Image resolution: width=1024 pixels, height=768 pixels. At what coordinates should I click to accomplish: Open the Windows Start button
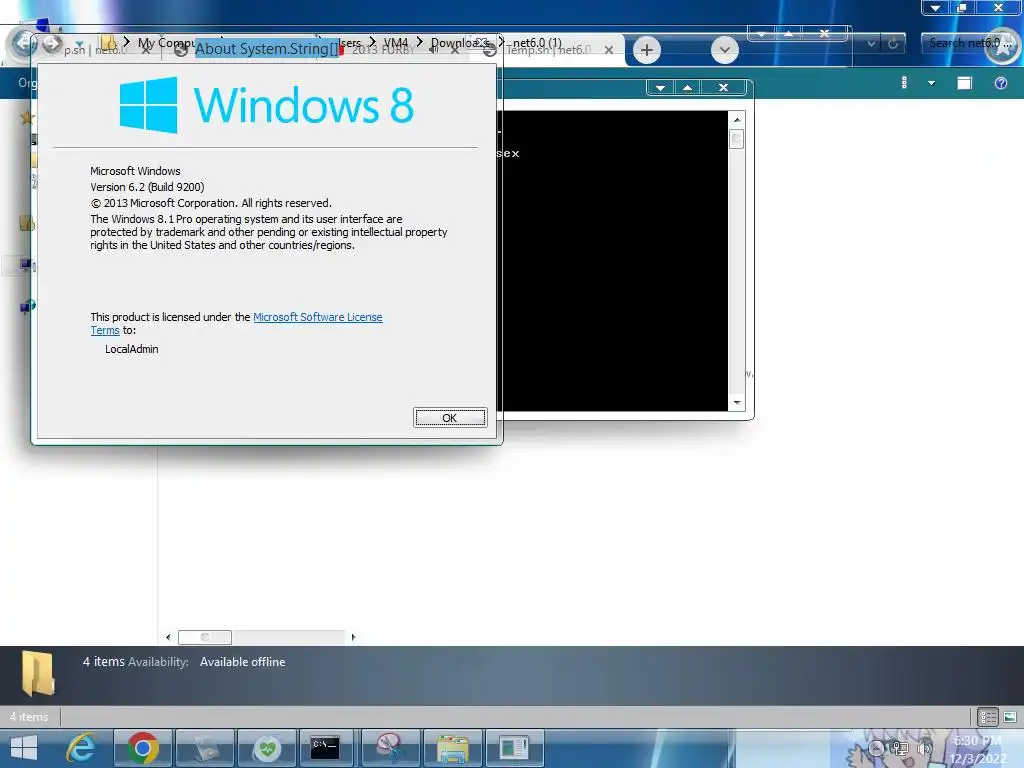tap(24, 748)
